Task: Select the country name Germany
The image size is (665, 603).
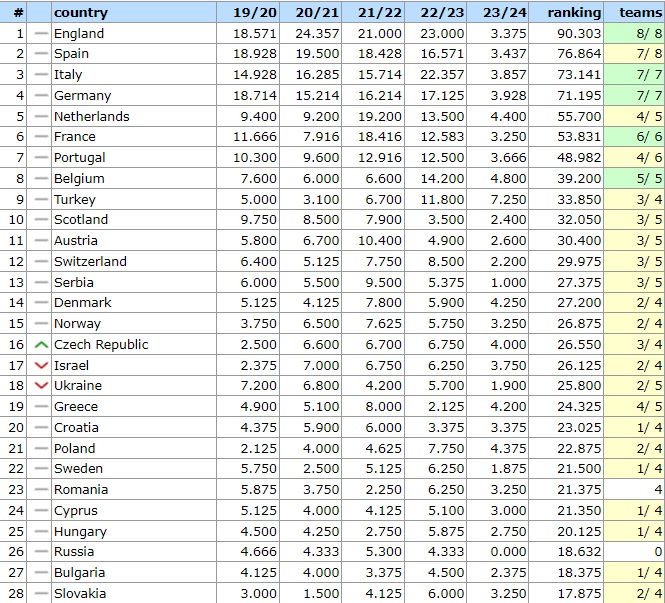Action: click(x=82, y=95)
